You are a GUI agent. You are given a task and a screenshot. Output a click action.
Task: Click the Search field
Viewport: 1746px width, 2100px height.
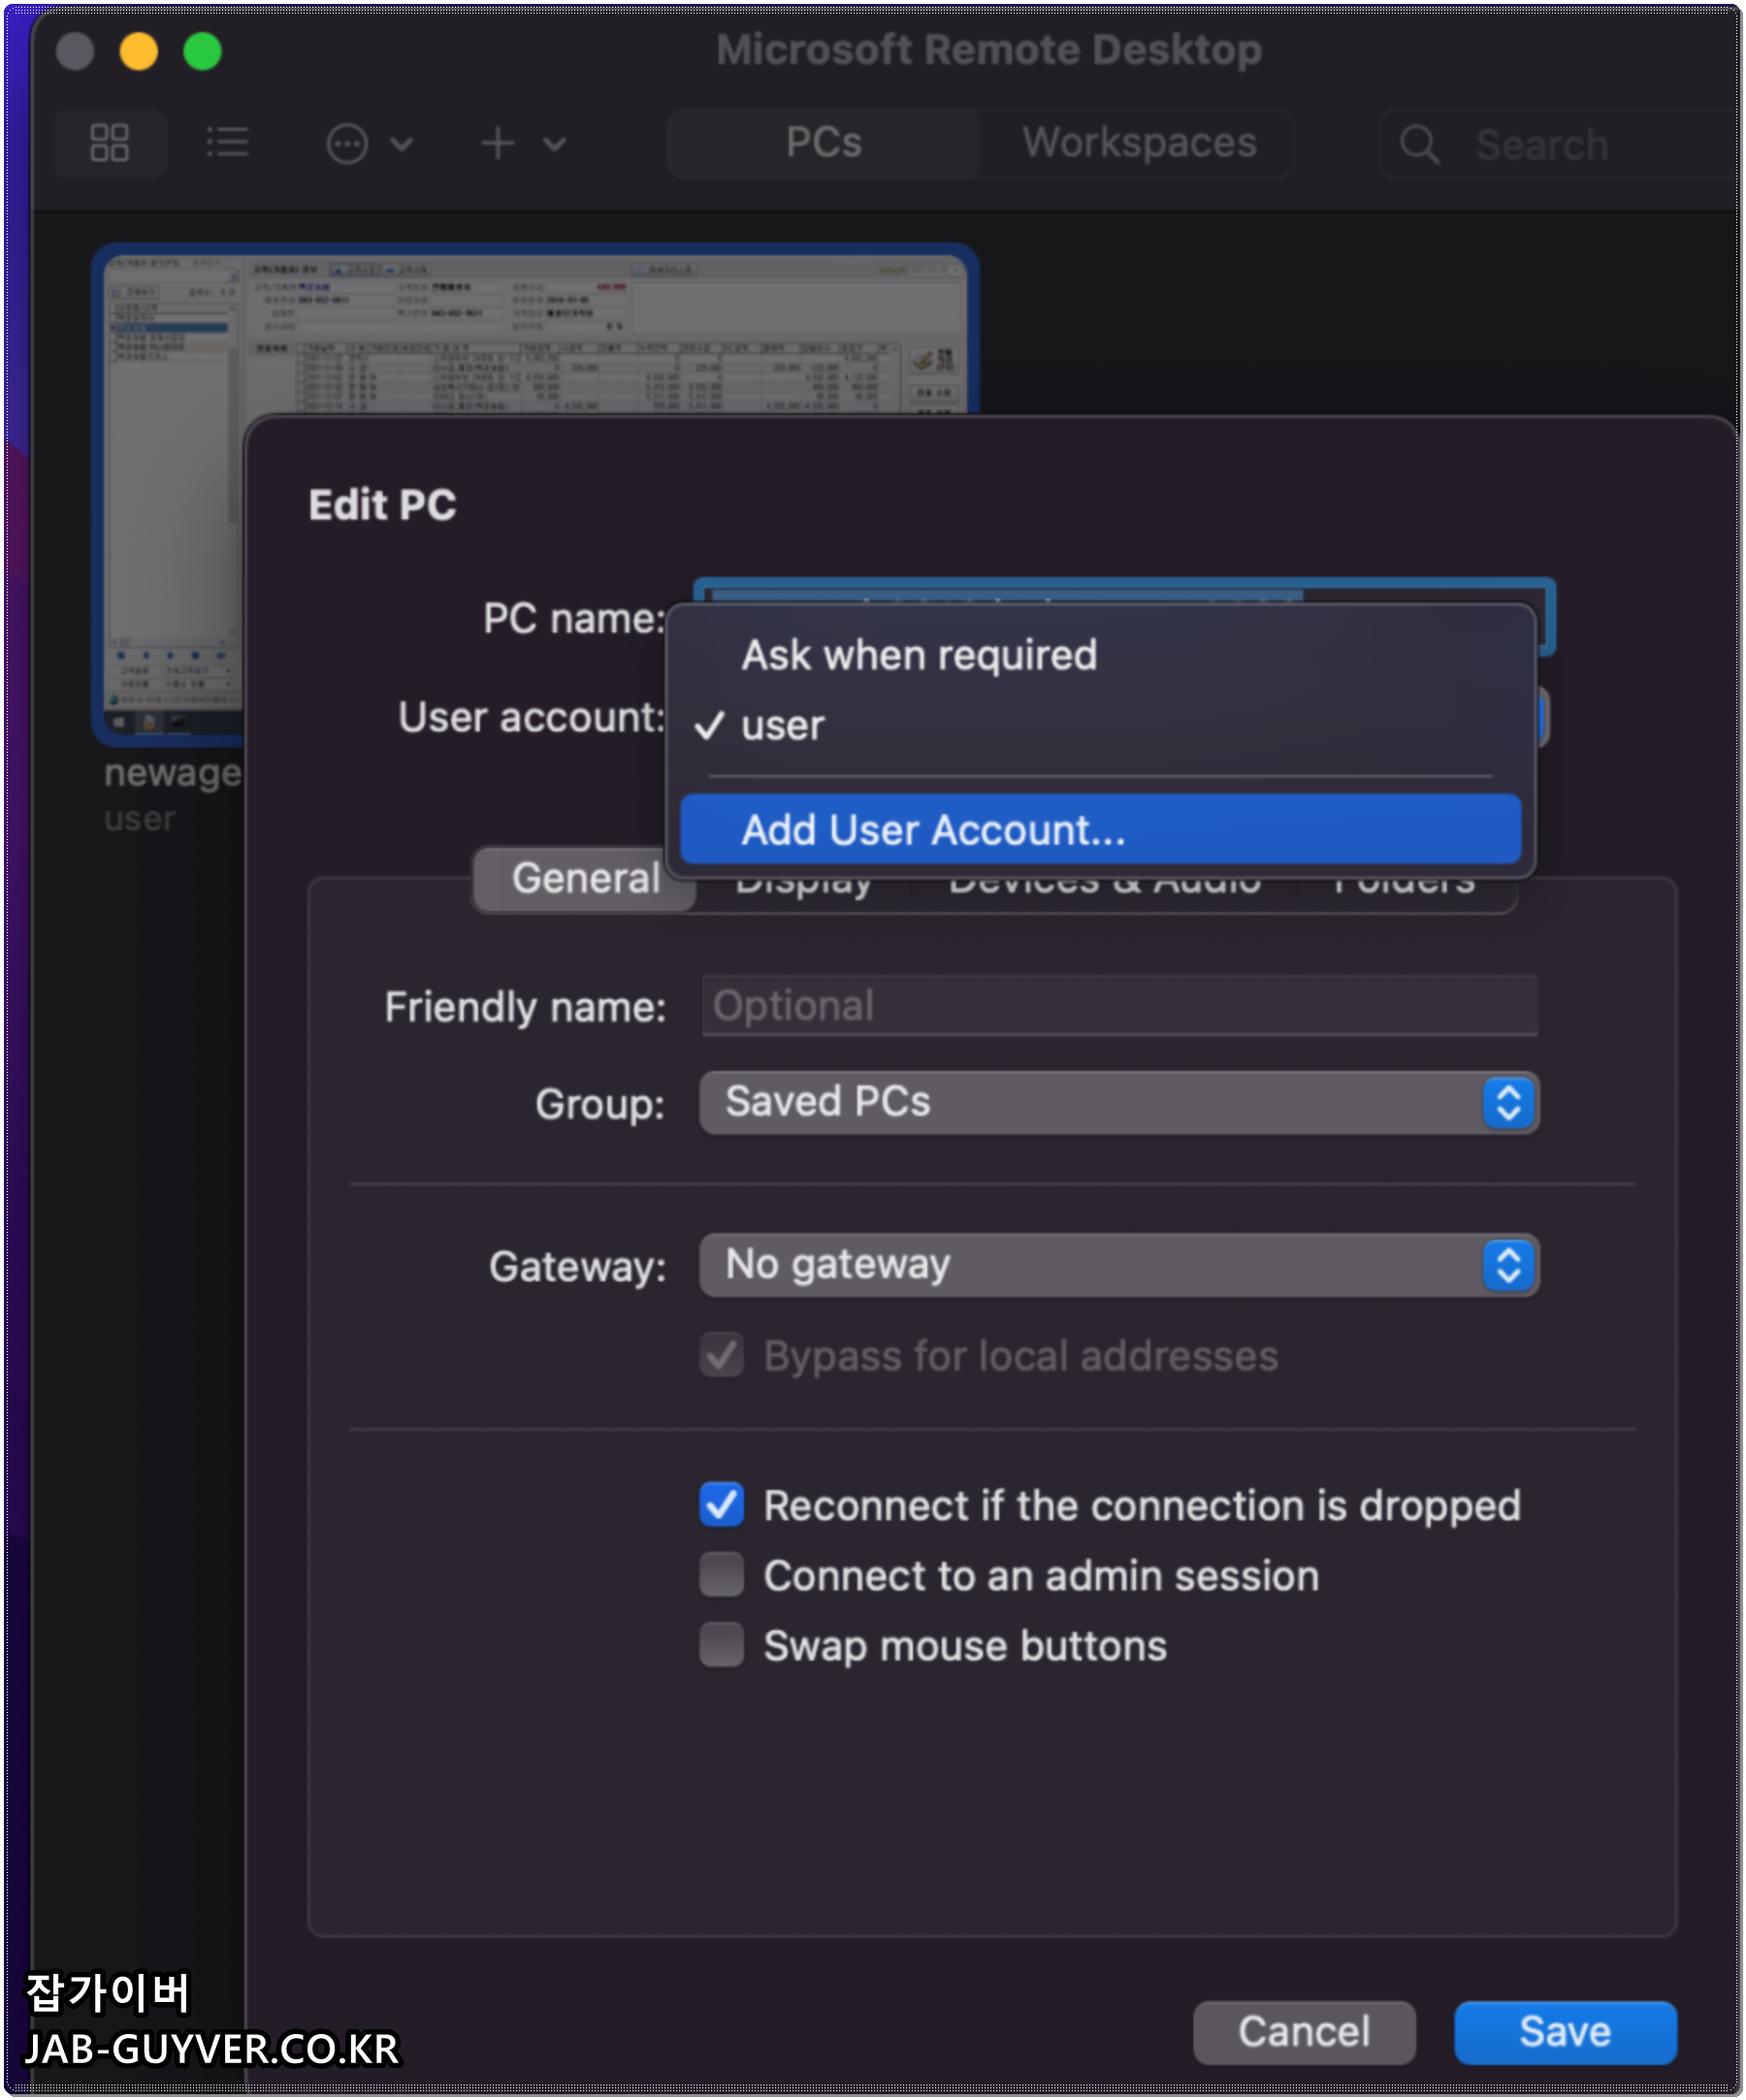point(1562,145)
